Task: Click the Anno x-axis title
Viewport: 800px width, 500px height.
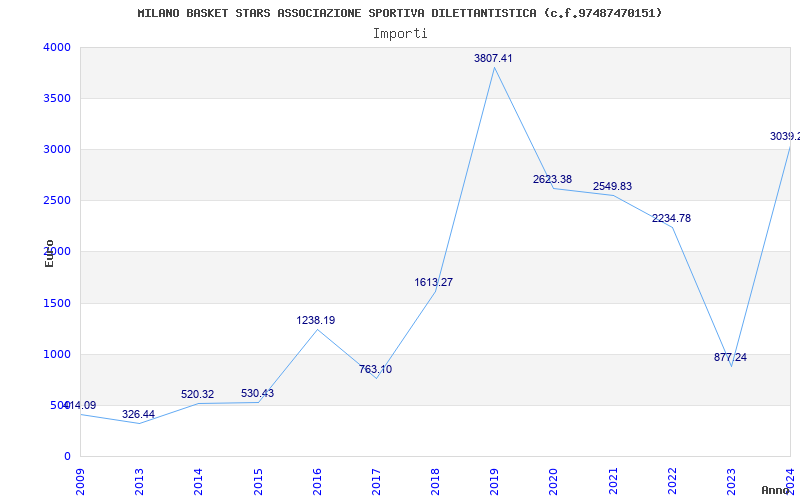Action: point(775,490)
